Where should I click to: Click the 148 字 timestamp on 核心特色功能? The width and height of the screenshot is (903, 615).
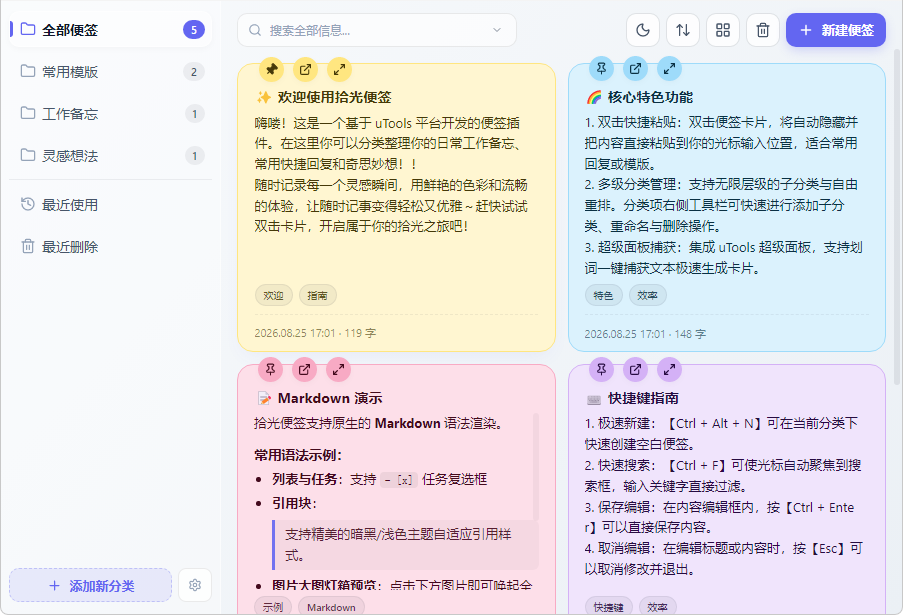pos(645,334)
